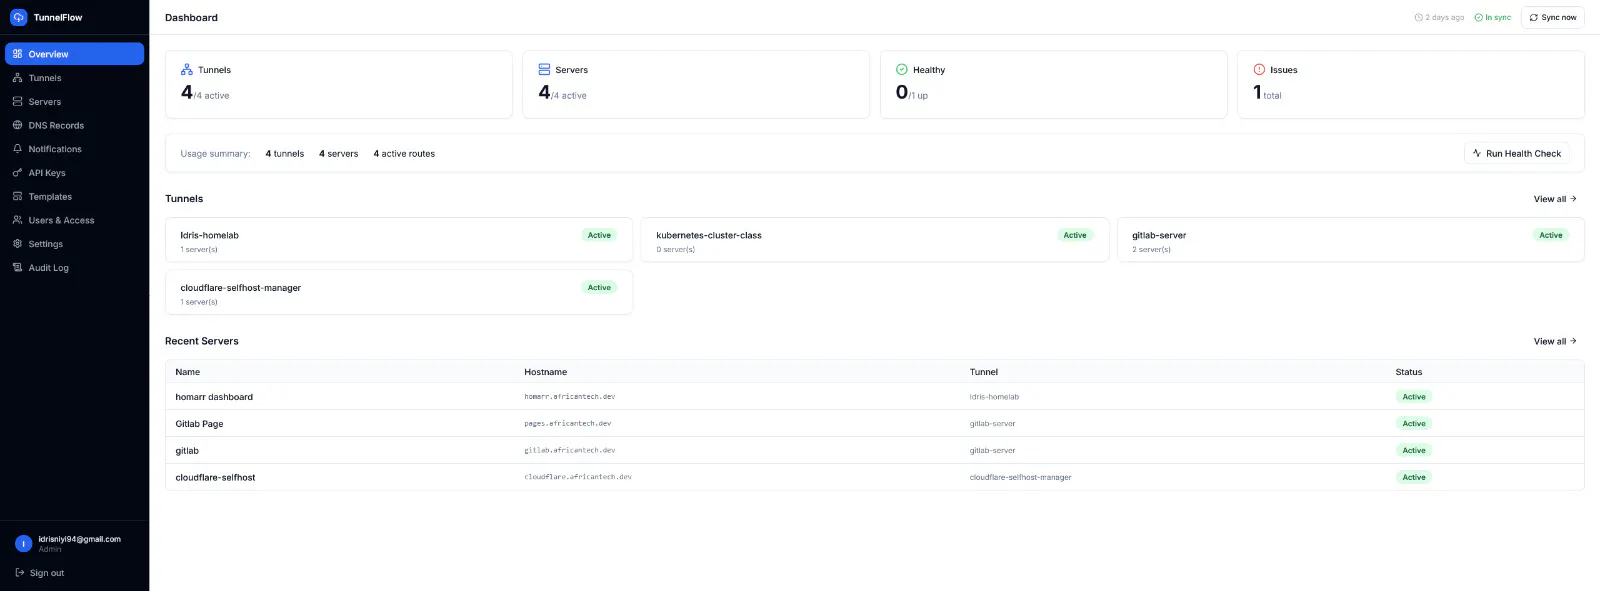Click hostname homarr.africantech.dev
Screen dimensions: 1600x591
pyautogui.click(x=570, y=397)
